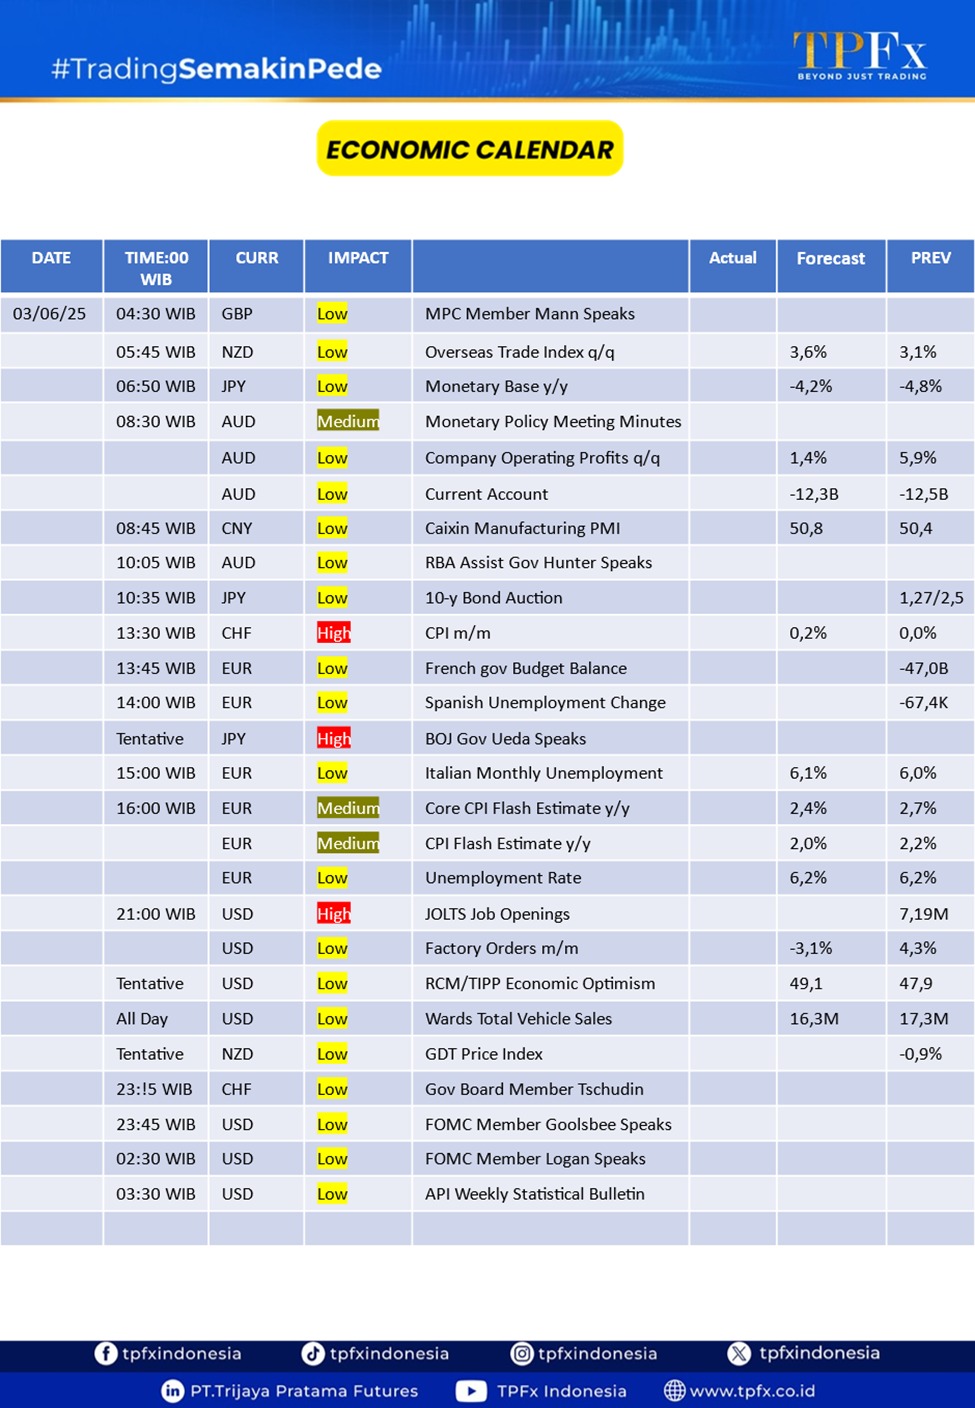Select the Caixin Manufacturing PMI event
This screenshot has width=975, height=1408.
pos(522,528)
